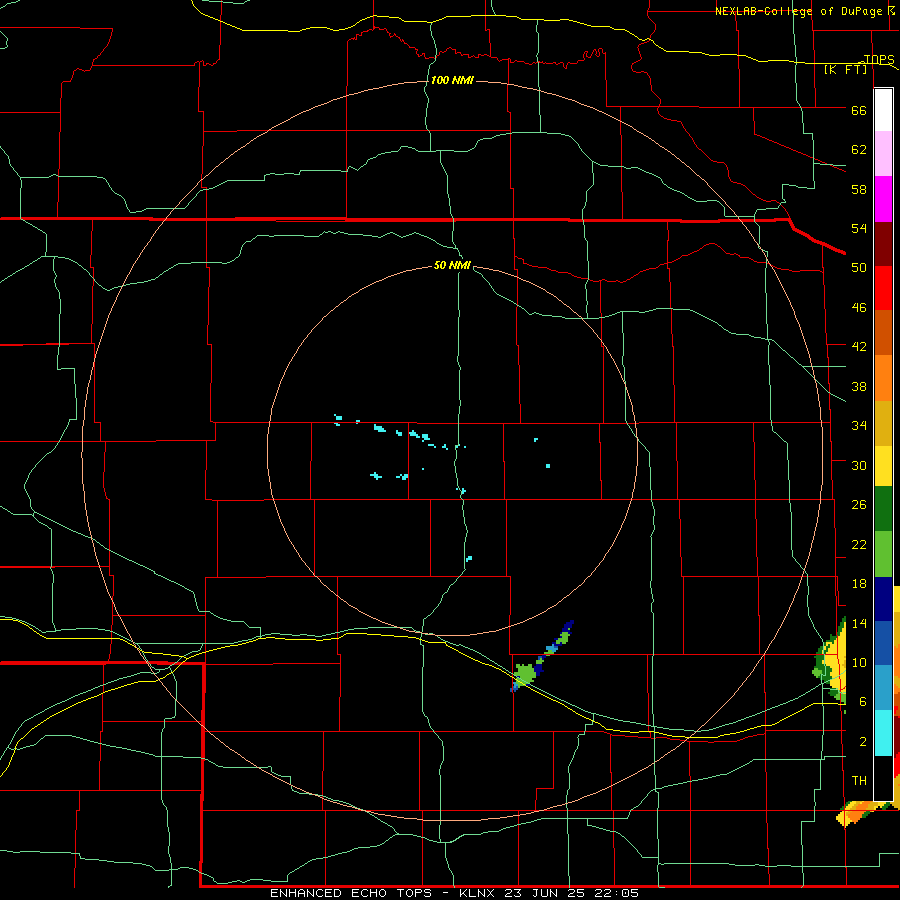Screen dimensions: 900x900
Task: Click the legend value 22
Action: 859,544
